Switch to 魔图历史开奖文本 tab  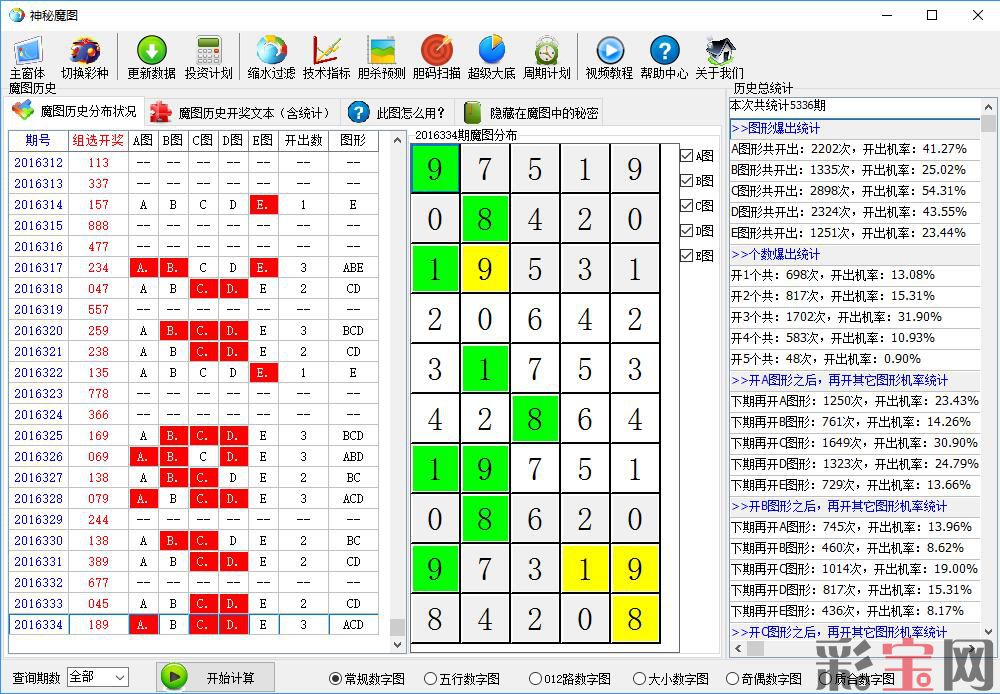[240, 112]
